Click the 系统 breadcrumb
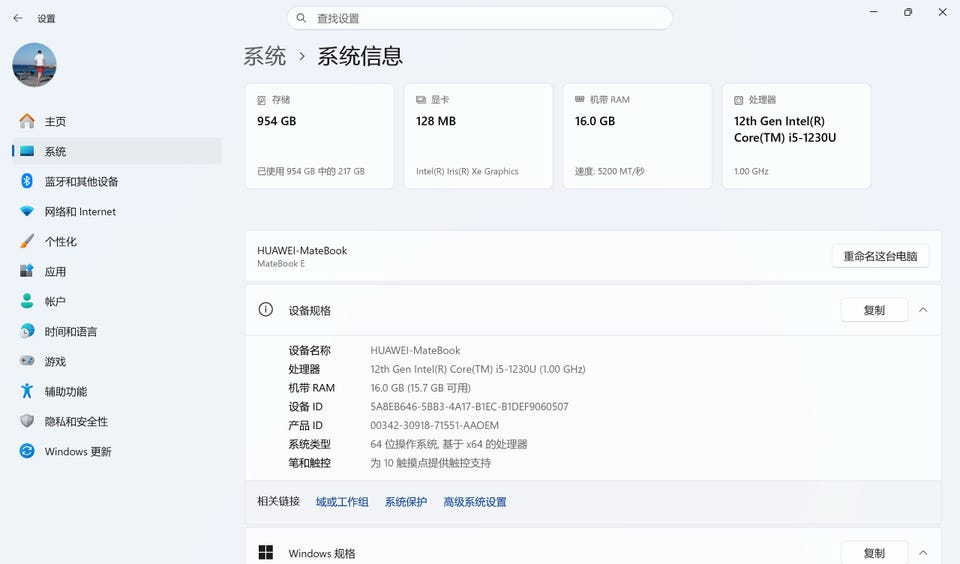 click(x=264, y=56)
